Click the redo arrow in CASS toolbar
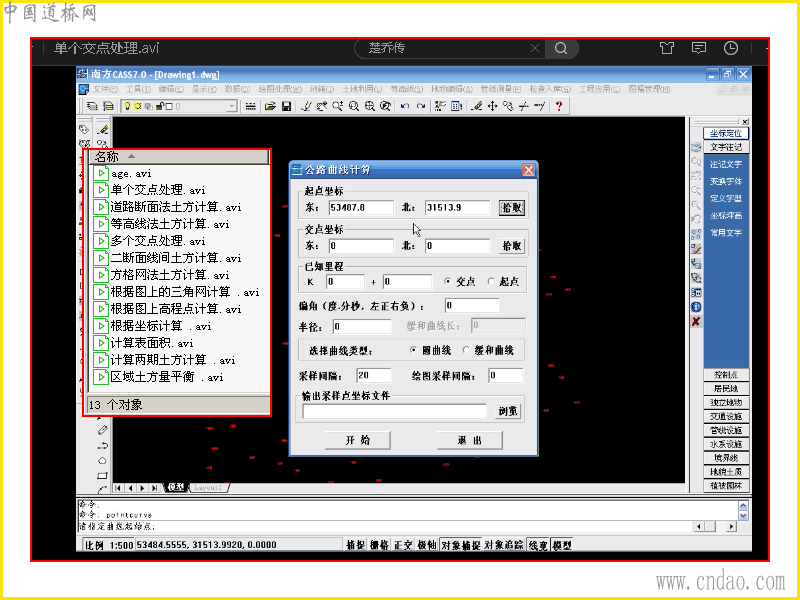Screen dimensions: 800x600 point(421,106)
